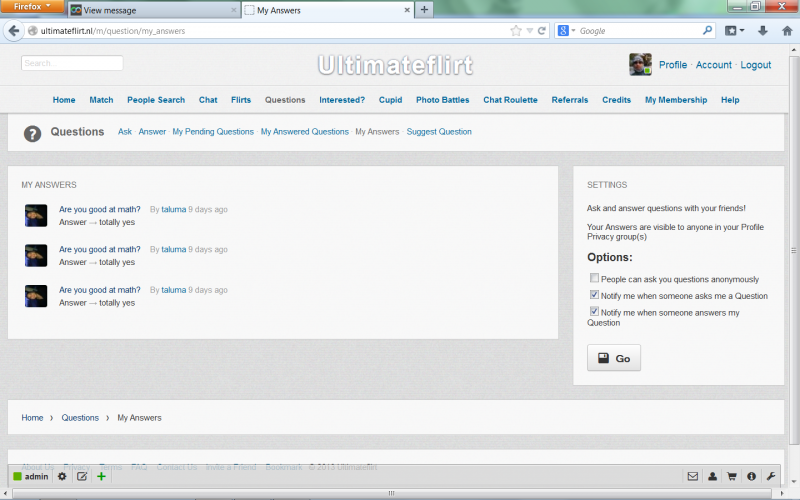
Task: Open the Interested? menu item
Action: pos(342,100)
